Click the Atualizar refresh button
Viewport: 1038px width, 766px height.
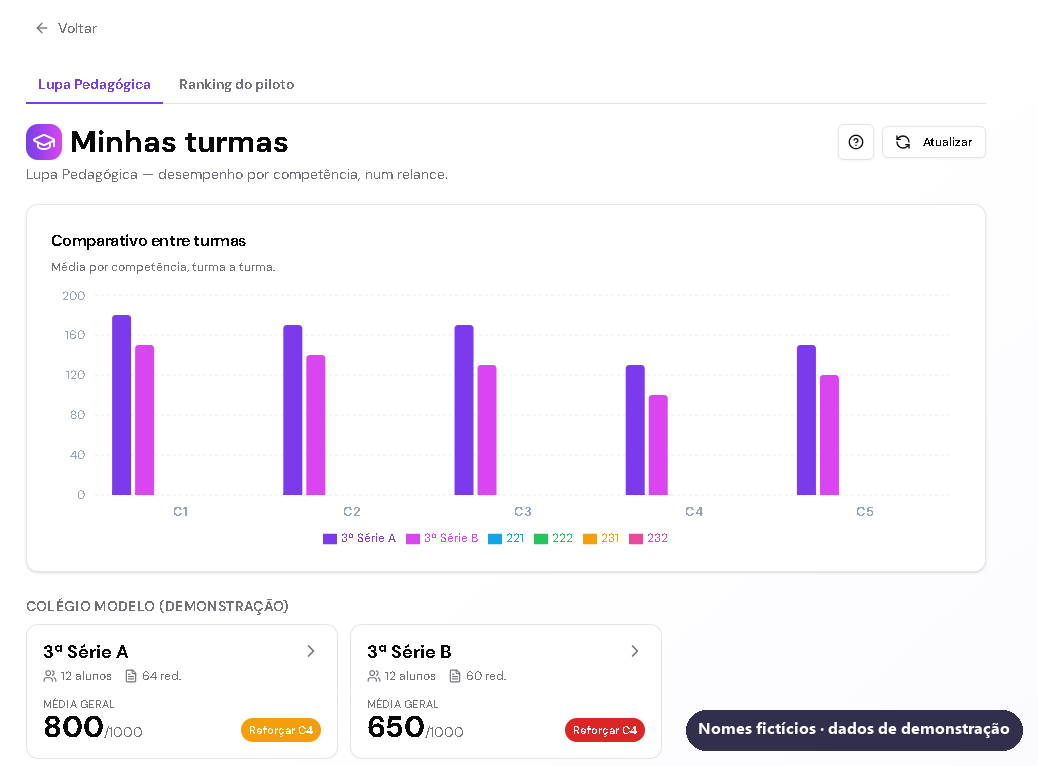pyautogui.click(x=933, y=142)
